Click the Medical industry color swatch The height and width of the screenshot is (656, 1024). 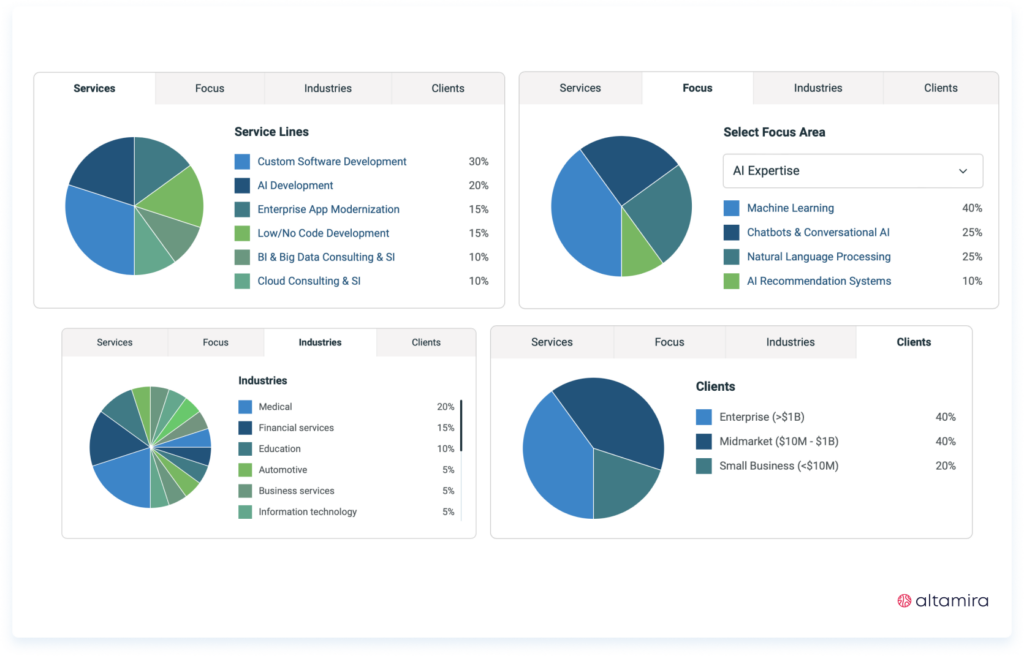pos(245,407)
